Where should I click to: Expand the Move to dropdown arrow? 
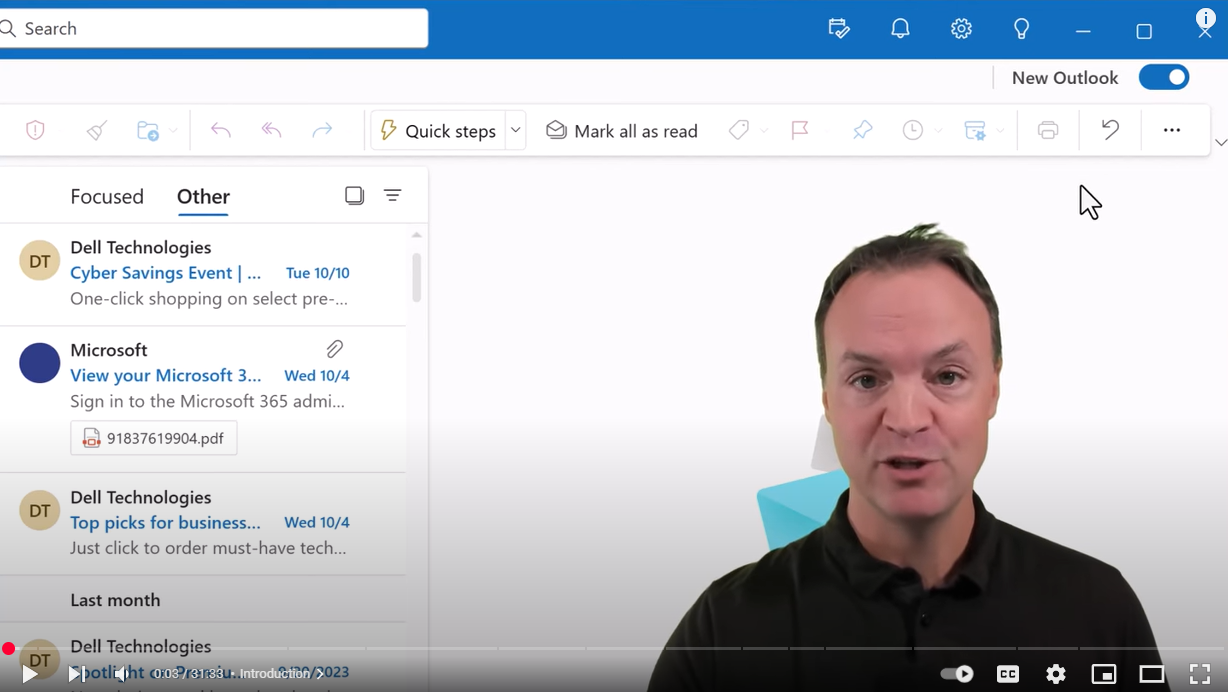click(x=174, y=131)
